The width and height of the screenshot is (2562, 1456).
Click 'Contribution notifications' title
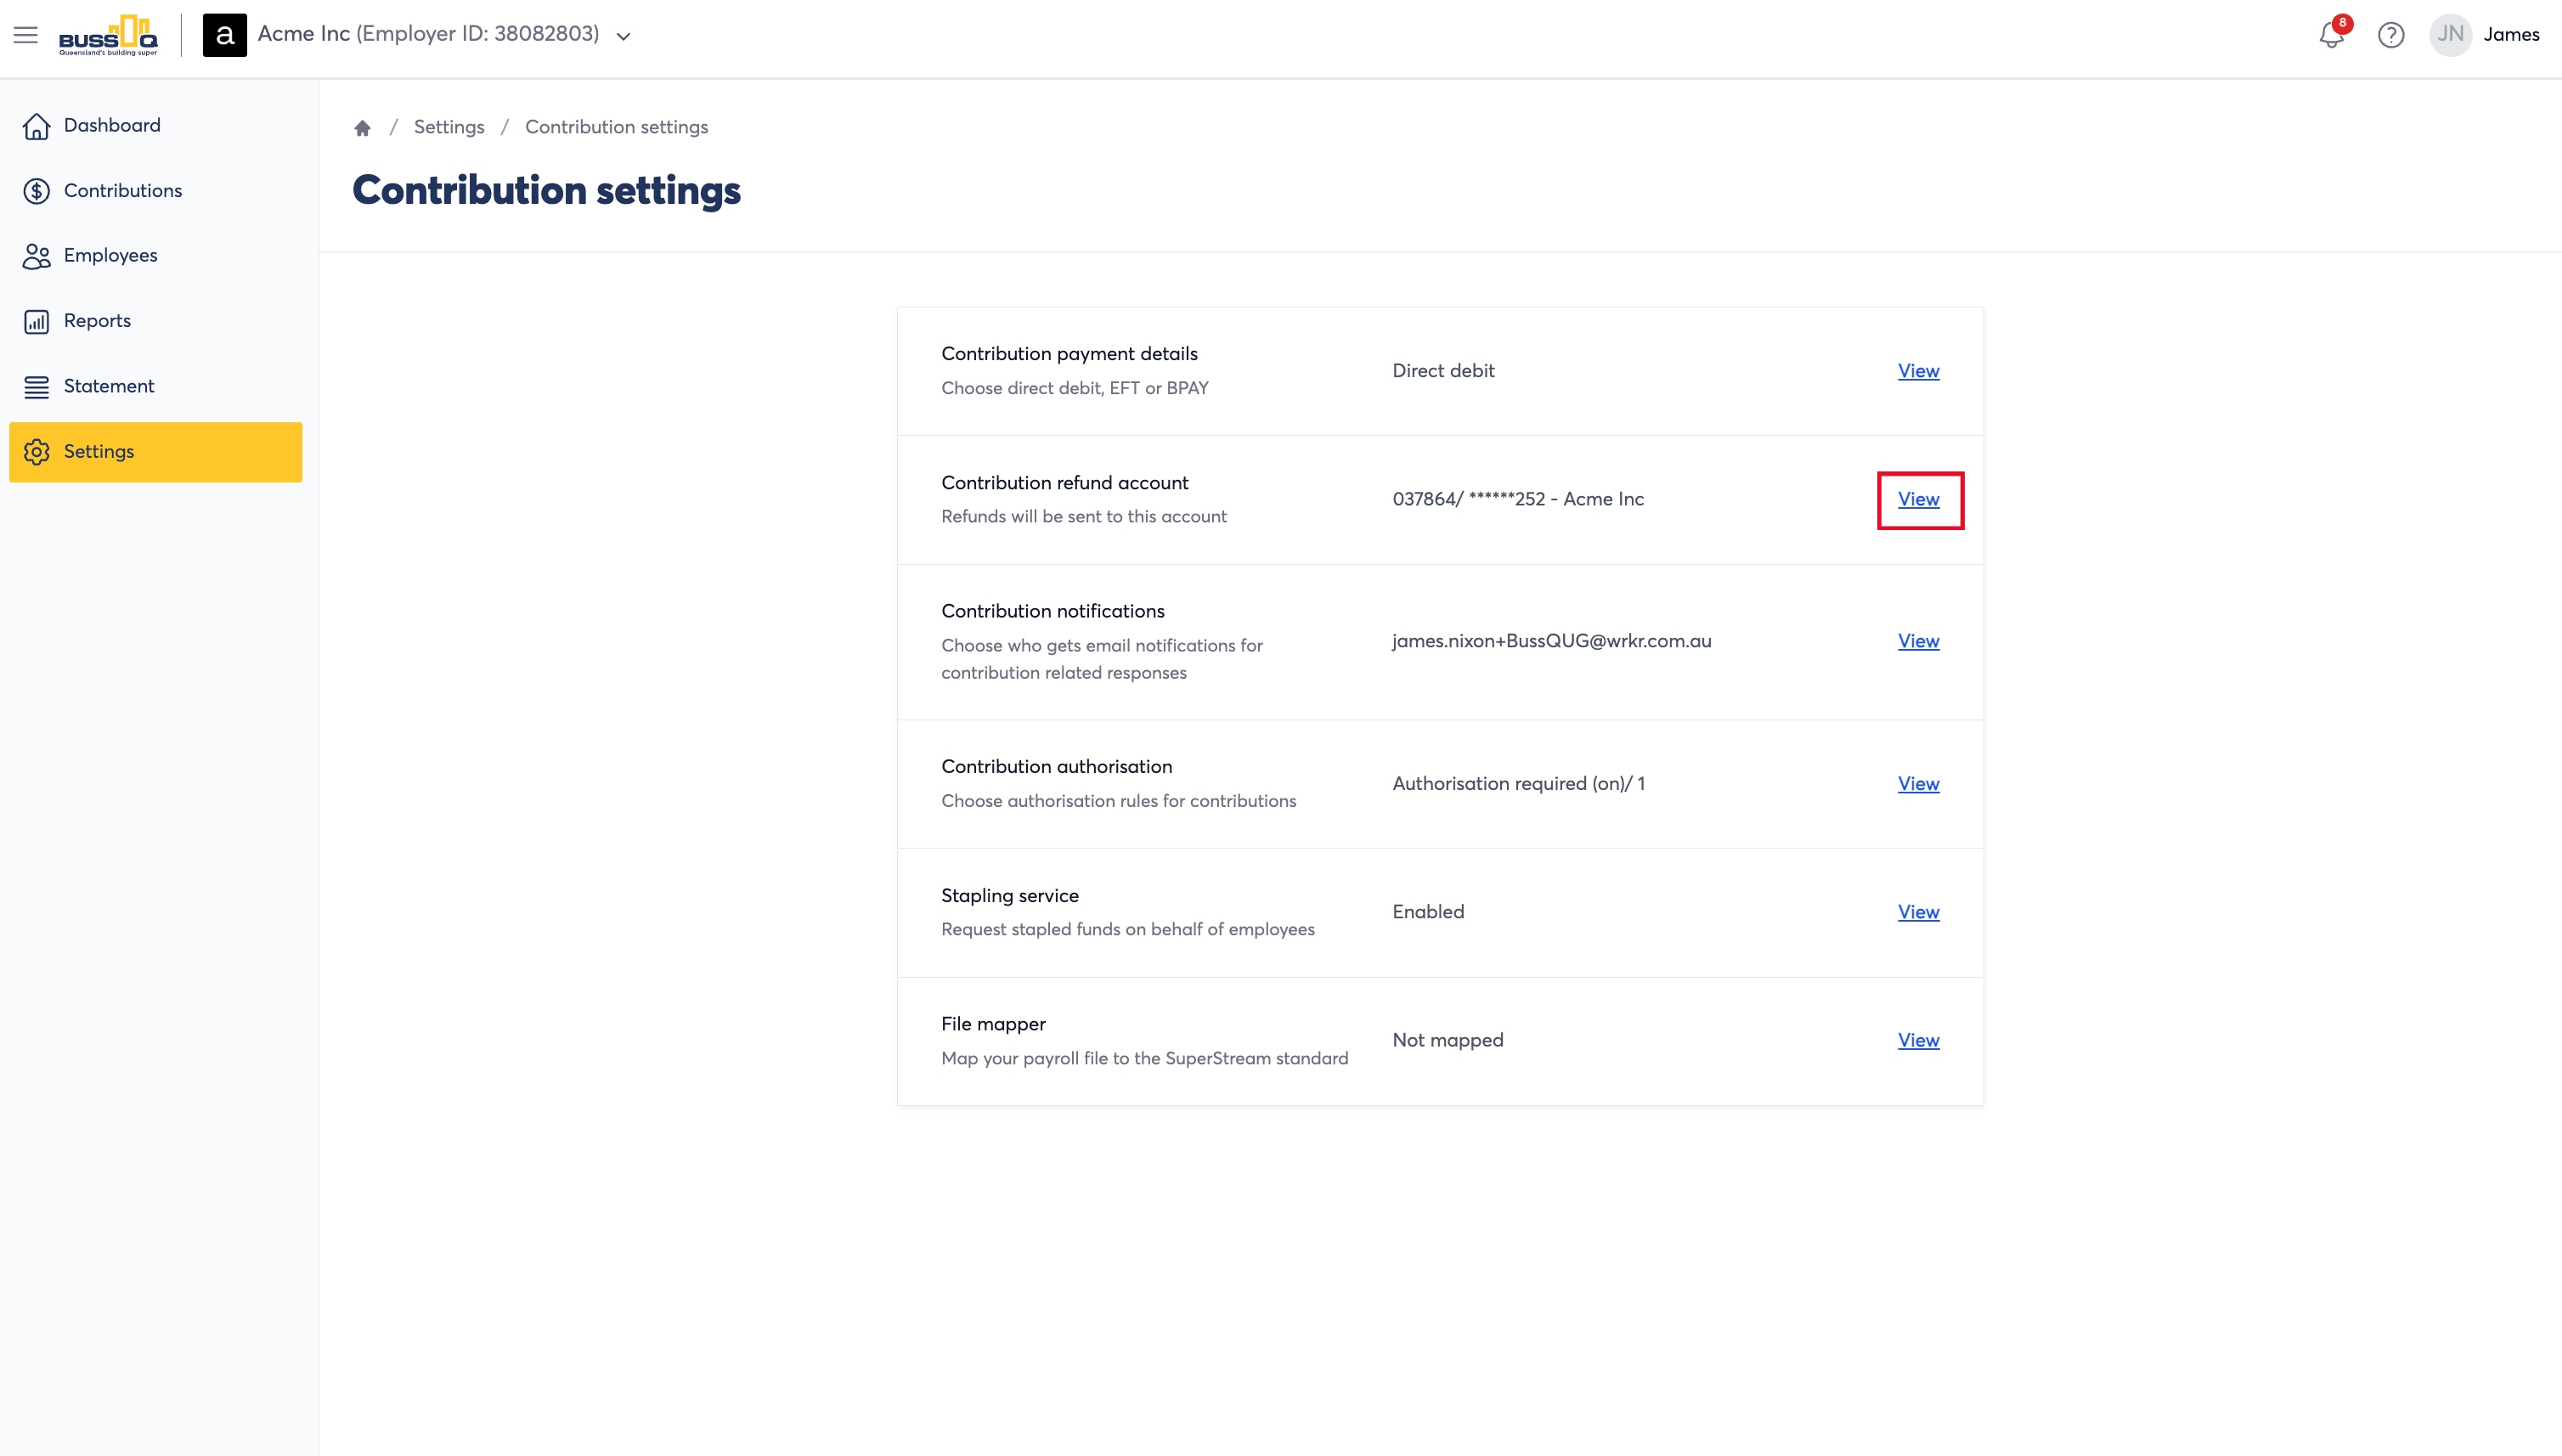1052,611
